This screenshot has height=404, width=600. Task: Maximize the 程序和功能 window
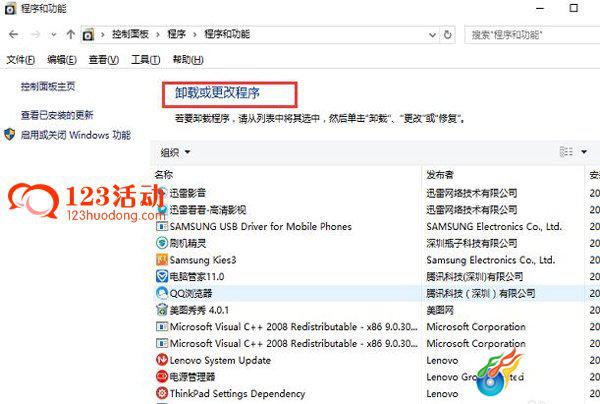pos(574,8)
